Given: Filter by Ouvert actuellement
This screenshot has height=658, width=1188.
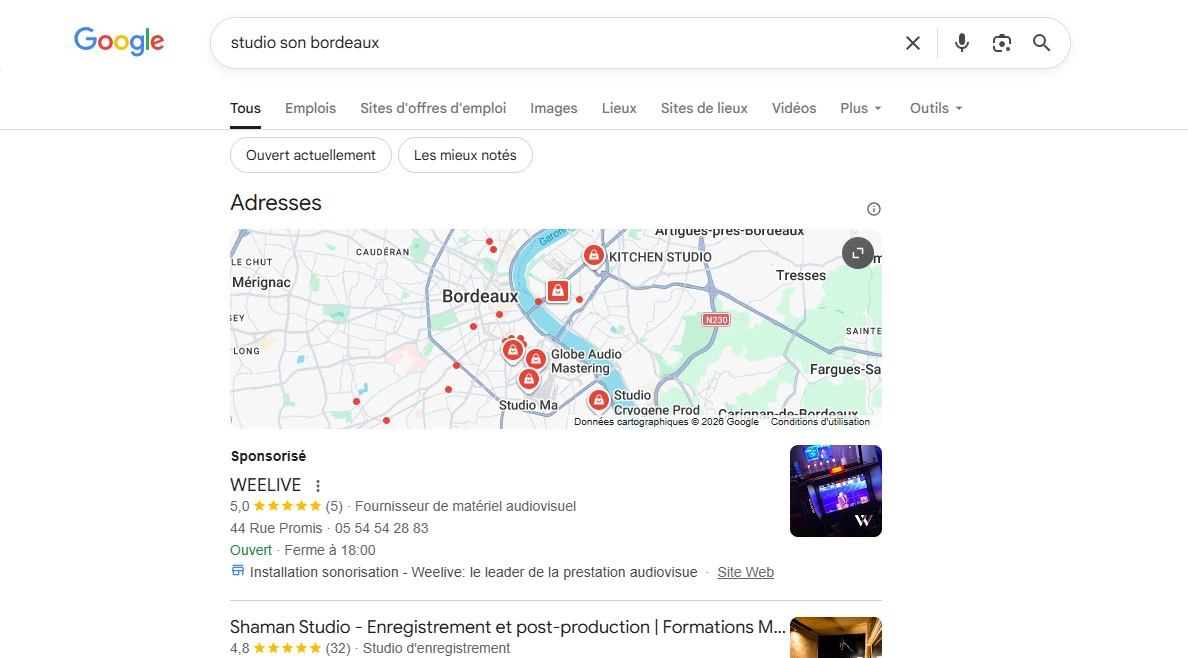Looking at the screenshot, I should click(311, 155).
